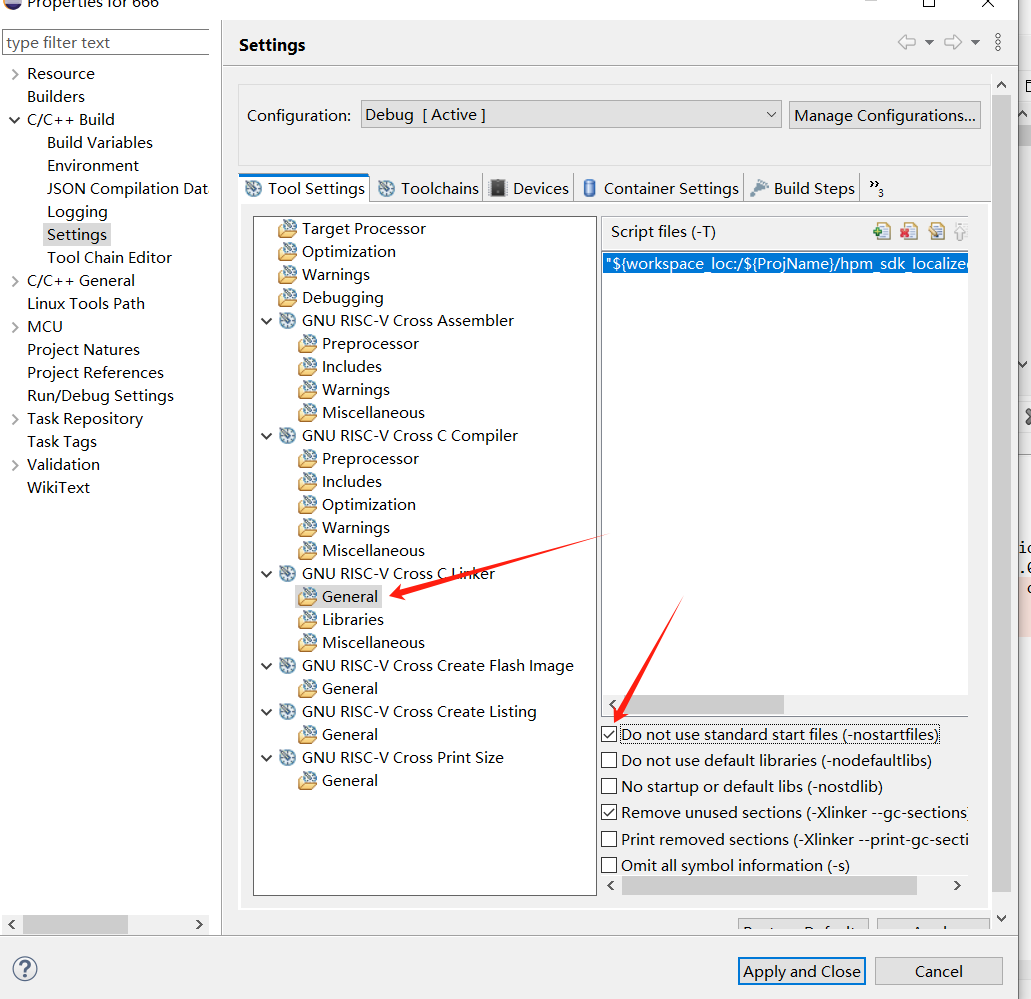Image resolution: width=1031 pixels, height=999 pixels.
Task: Edit the selected script file entry
Action: pos(936,231)
